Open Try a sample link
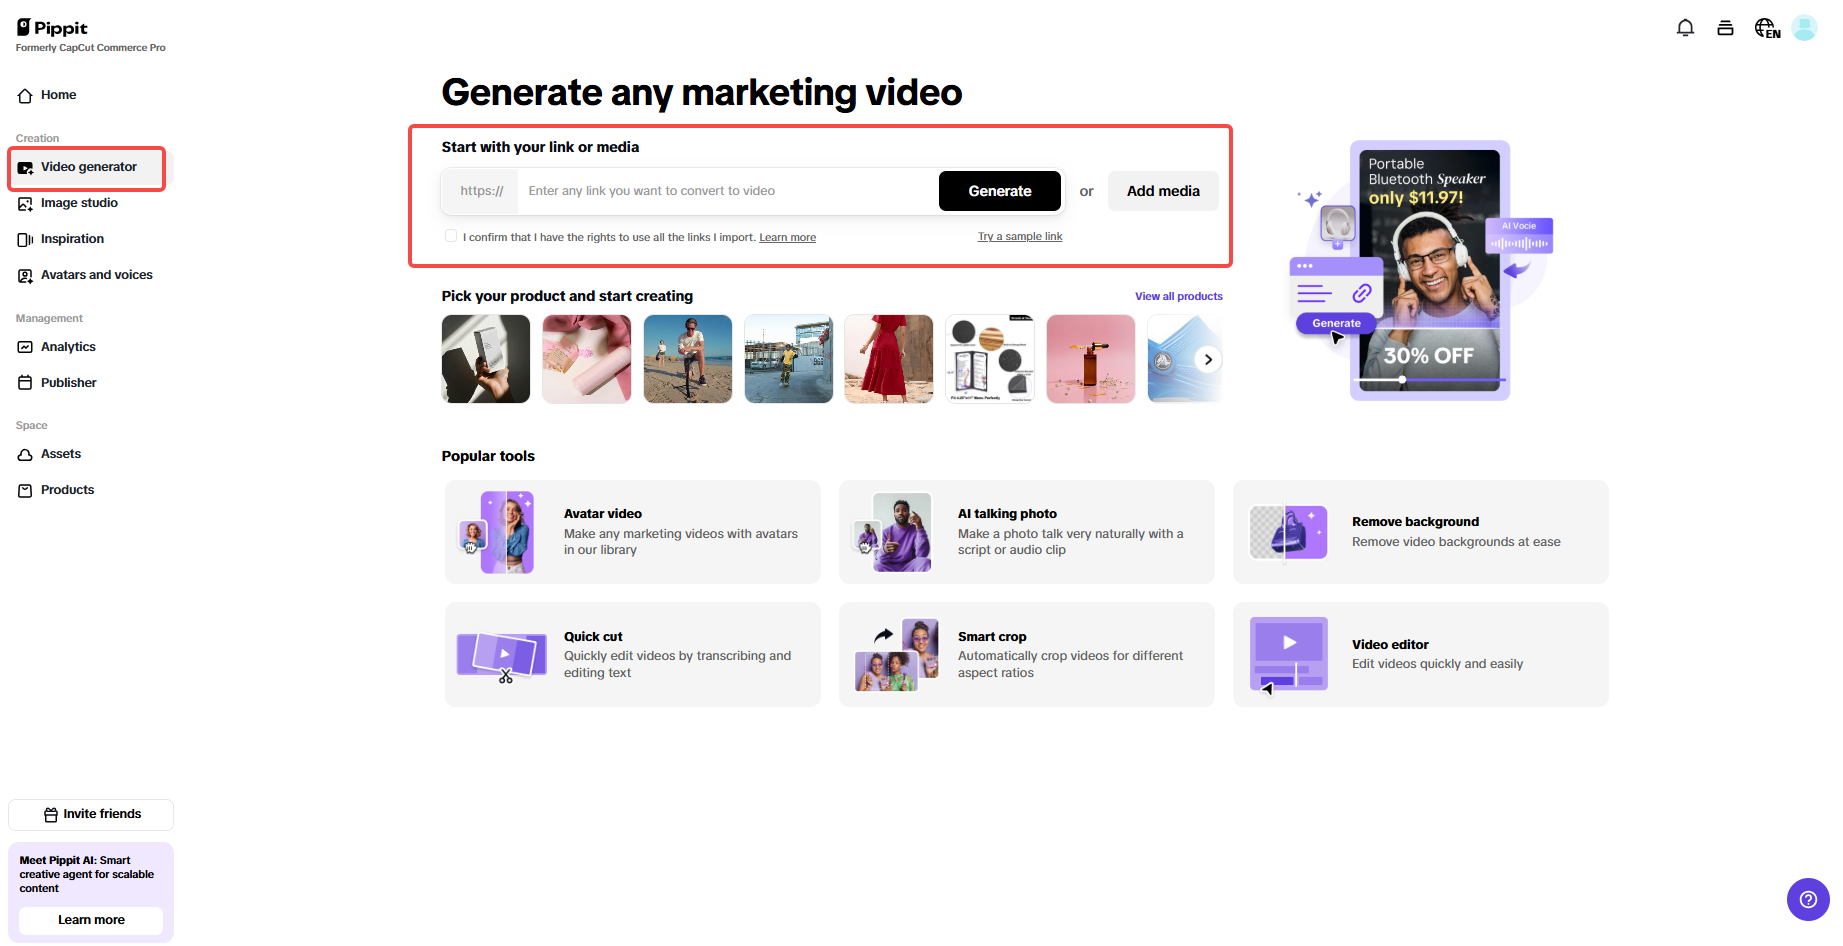The width and height of the screenshot is (1843, 946). 1019,236
